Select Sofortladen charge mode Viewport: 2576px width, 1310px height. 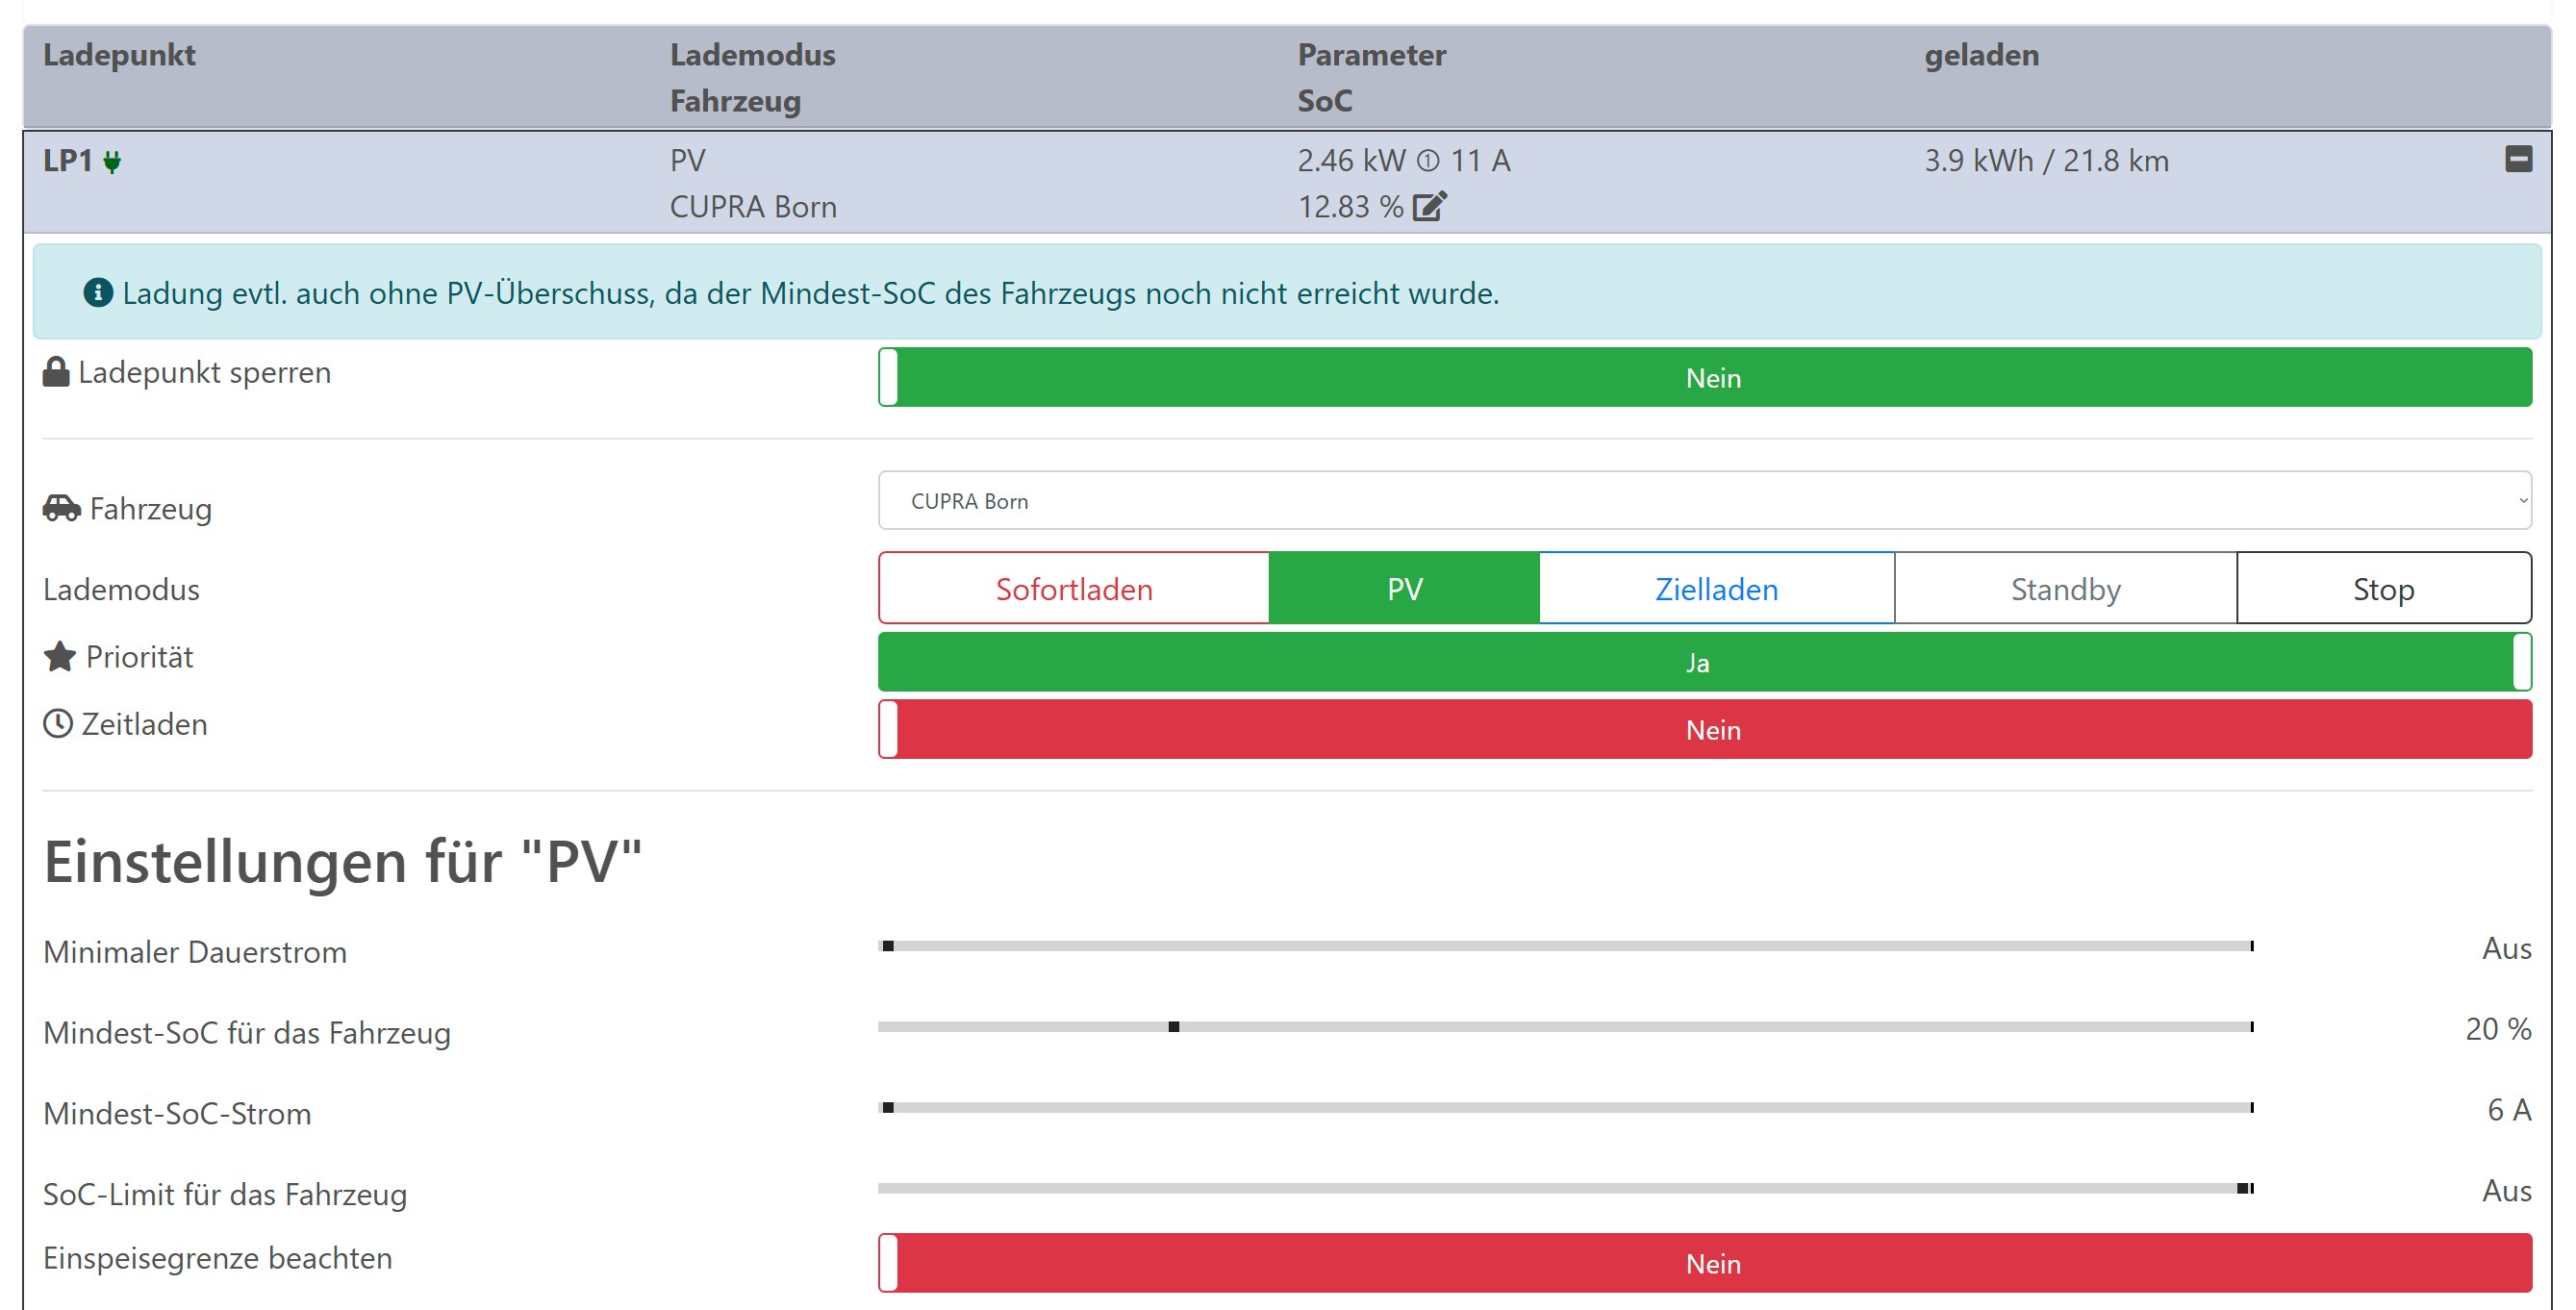point(1074,589)
